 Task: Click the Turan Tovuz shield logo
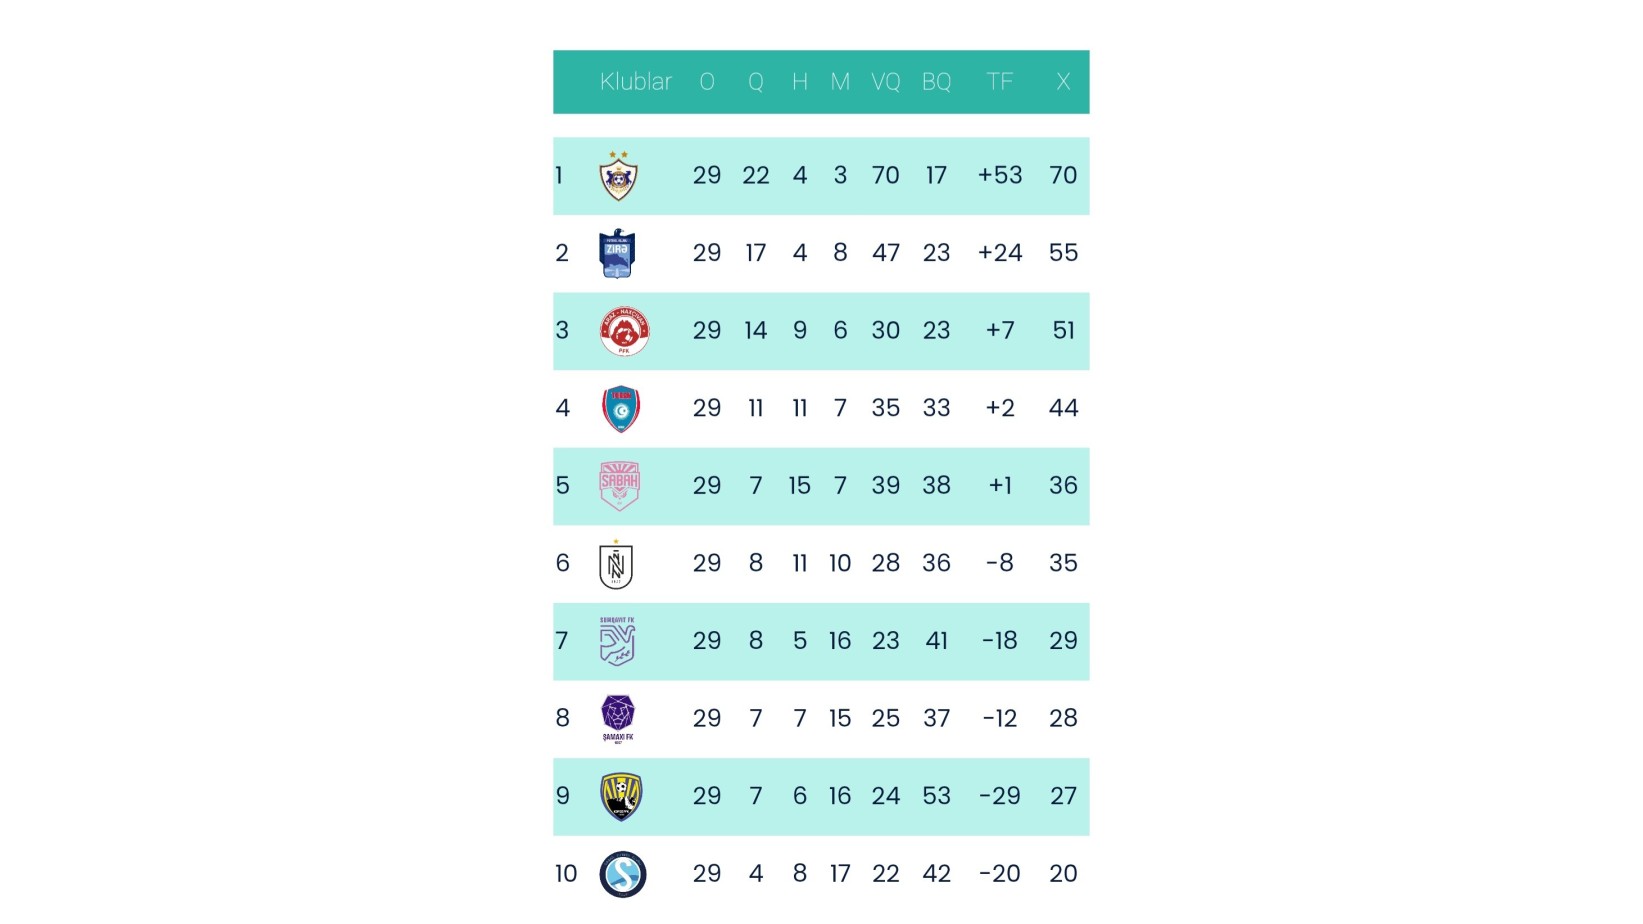coord(620,409)
